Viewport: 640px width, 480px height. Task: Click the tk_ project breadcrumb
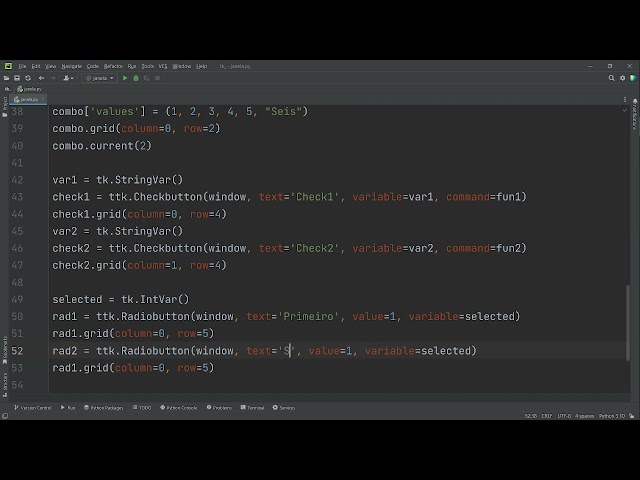point(7,89)
